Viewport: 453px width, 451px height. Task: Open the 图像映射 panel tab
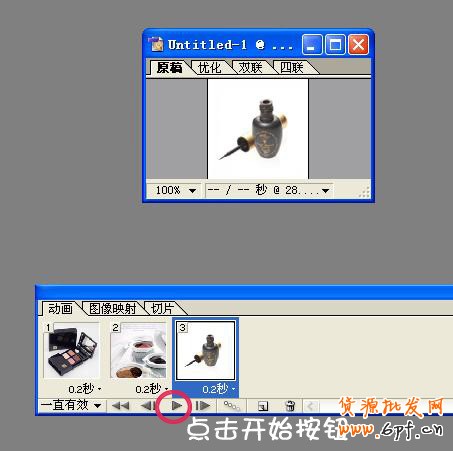pos(112,309)
